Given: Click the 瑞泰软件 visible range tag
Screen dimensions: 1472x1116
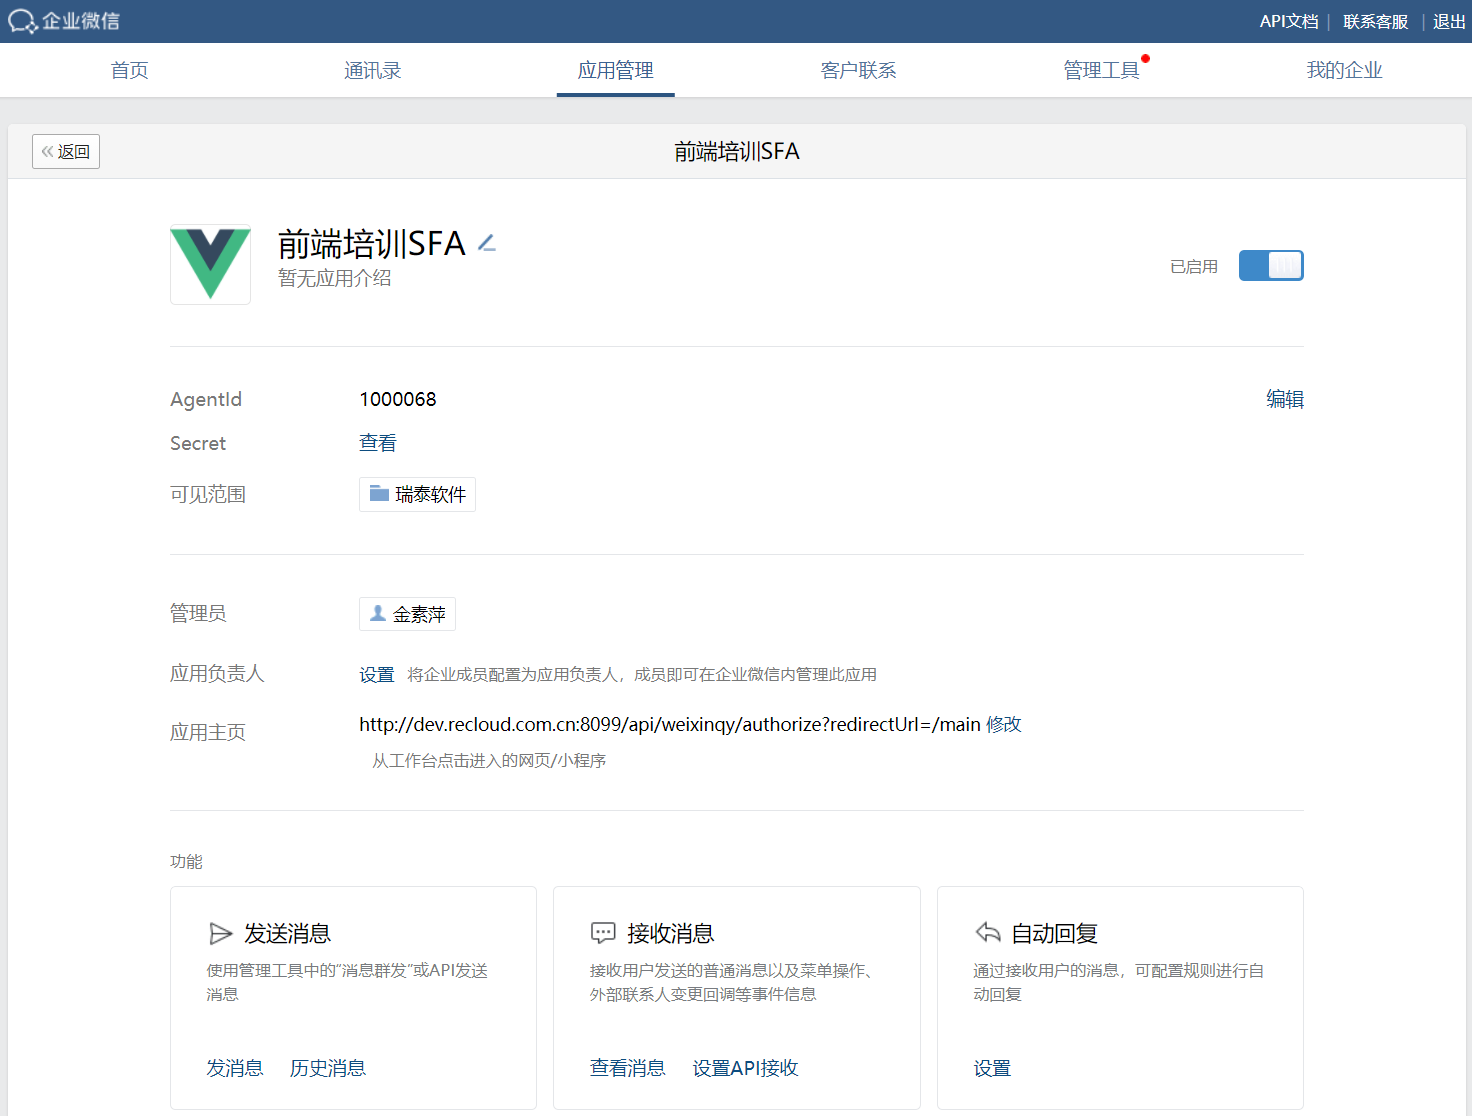Looking at the screenshot, I should 417,494.
